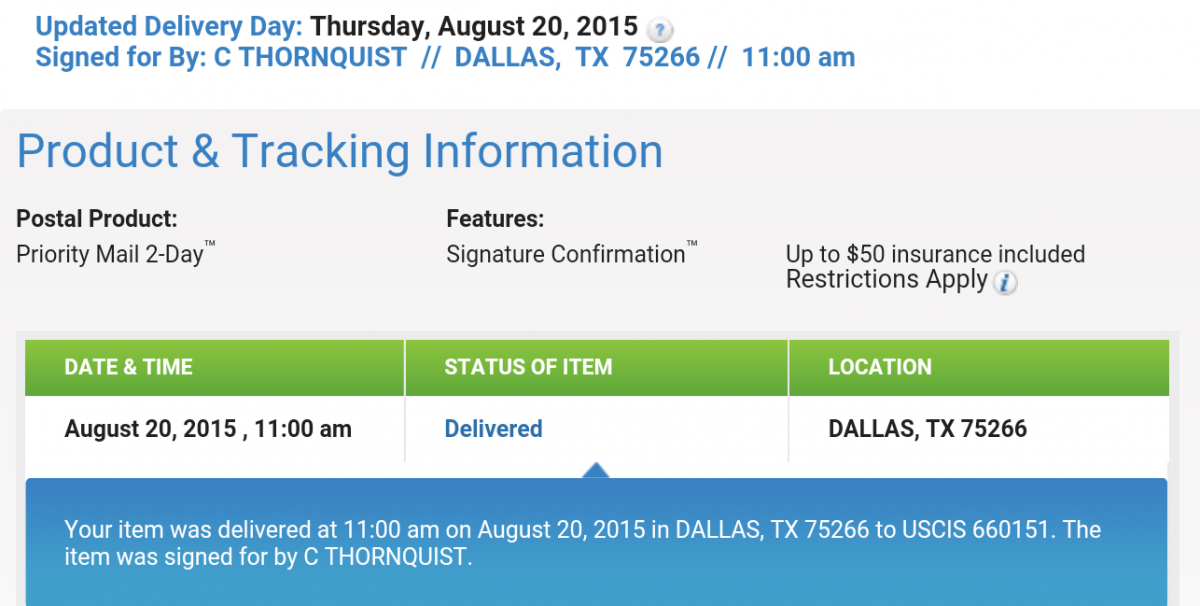This screenshot has height=606, width=1200.
Task: Select the Up to $50 insurance included text
Action: tap(935, 254)
